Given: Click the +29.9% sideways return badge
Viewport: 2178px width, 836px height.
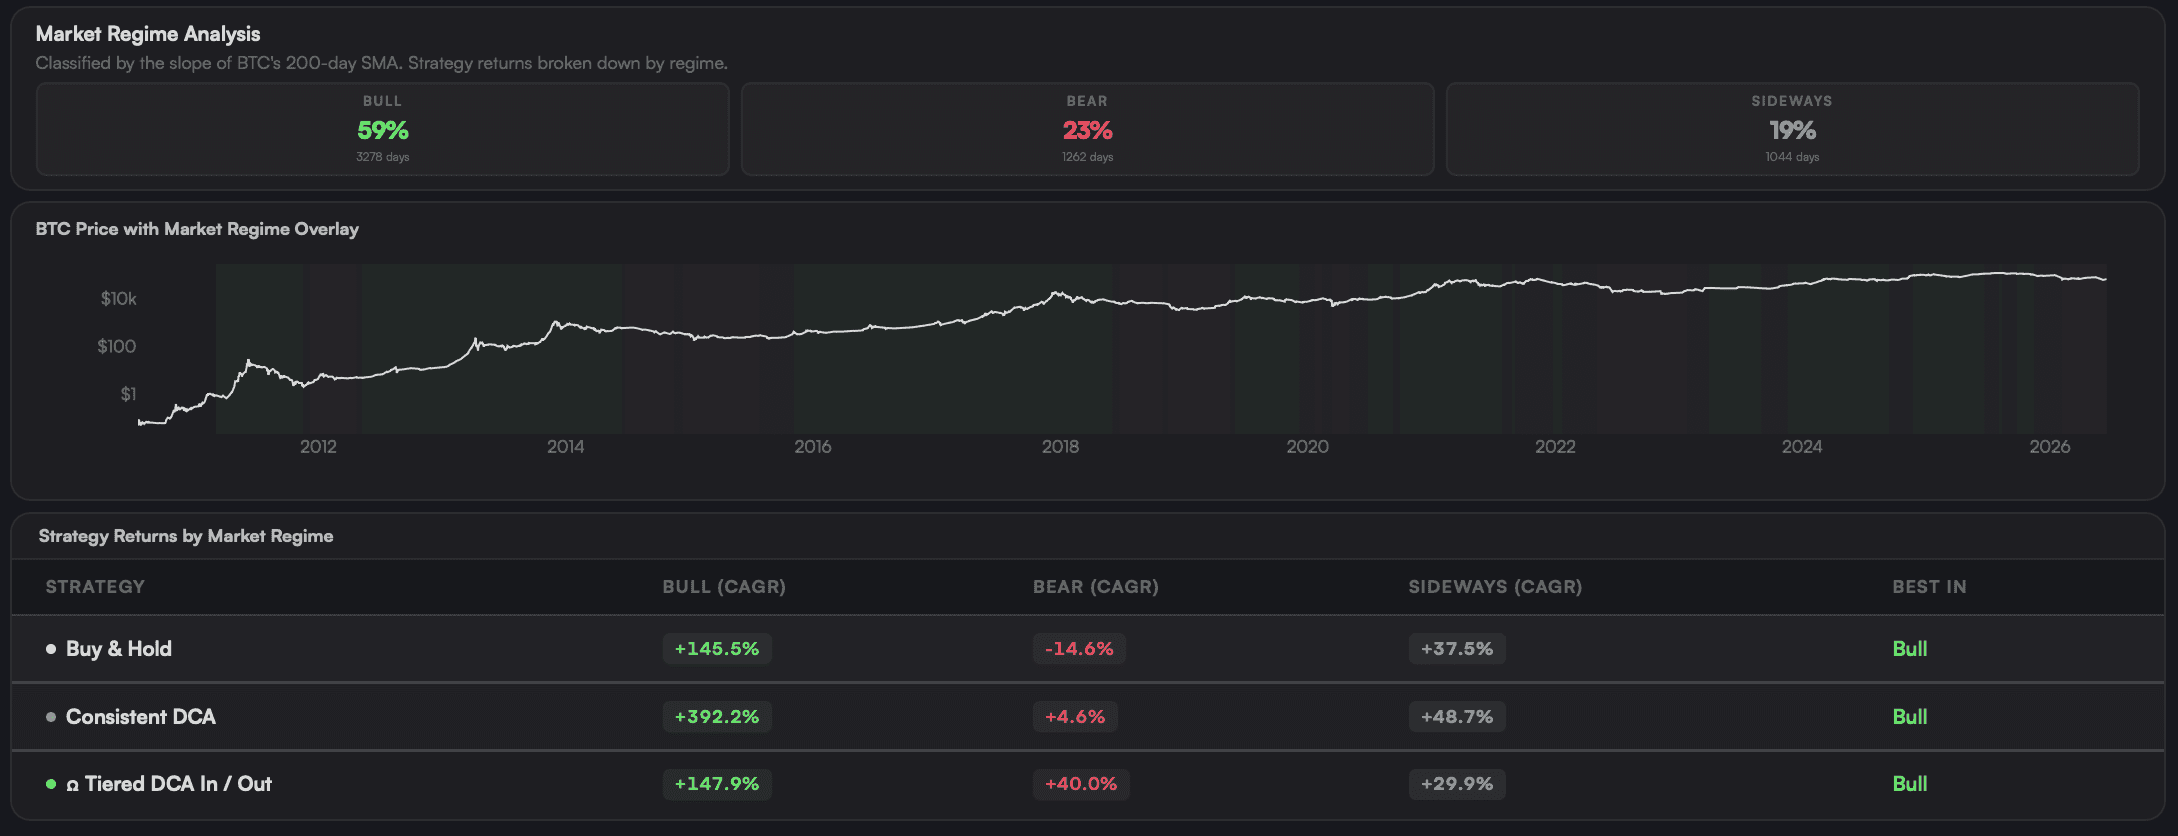Looking at the screenshot, I should pyautogui.click(x=1457, y=784).
